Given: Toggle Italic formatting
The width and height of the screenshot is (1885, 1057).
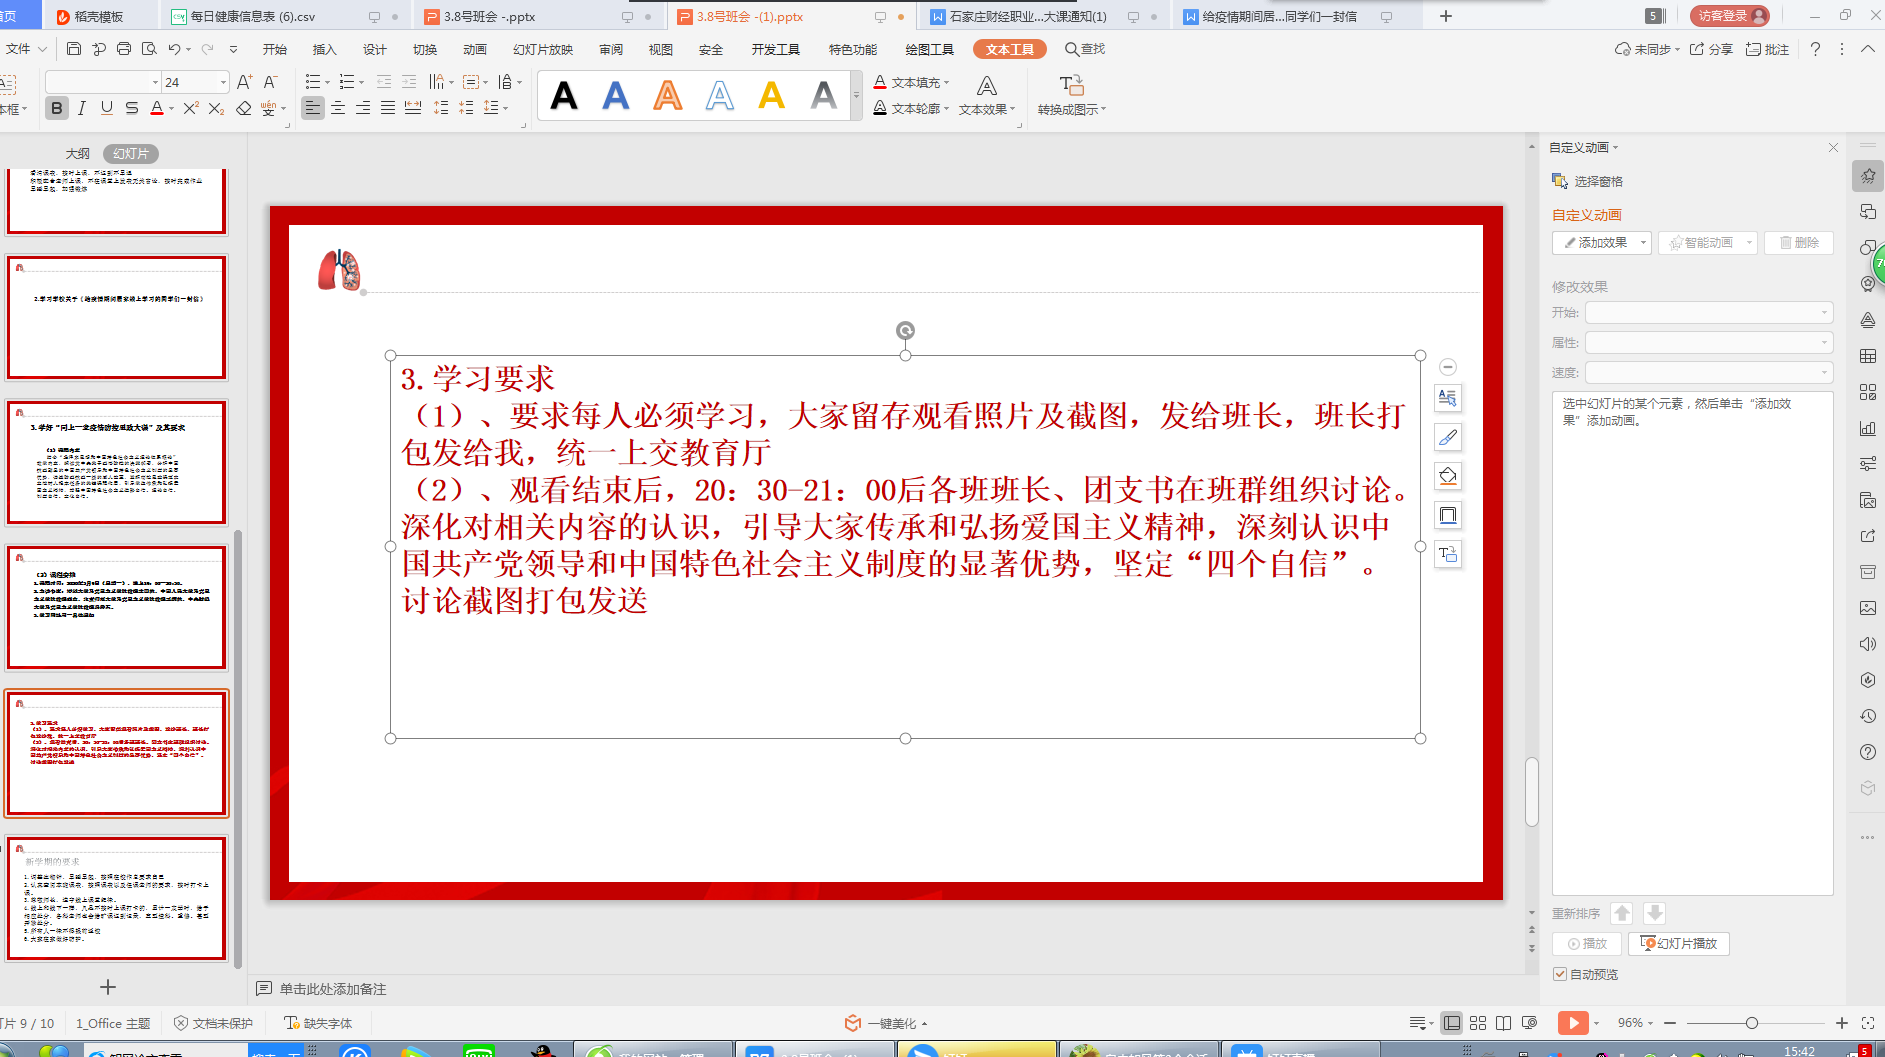Looking at the screenshot, I should (82, 108).
